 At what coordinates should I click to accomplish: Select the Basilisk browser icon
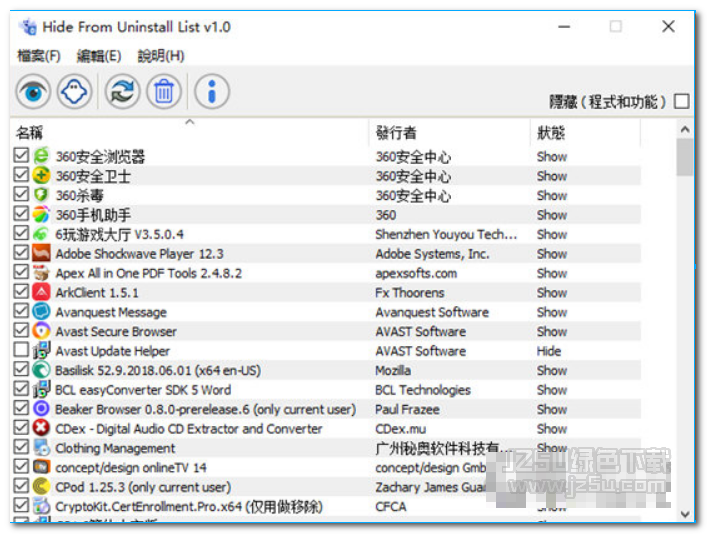click(41, 370)
